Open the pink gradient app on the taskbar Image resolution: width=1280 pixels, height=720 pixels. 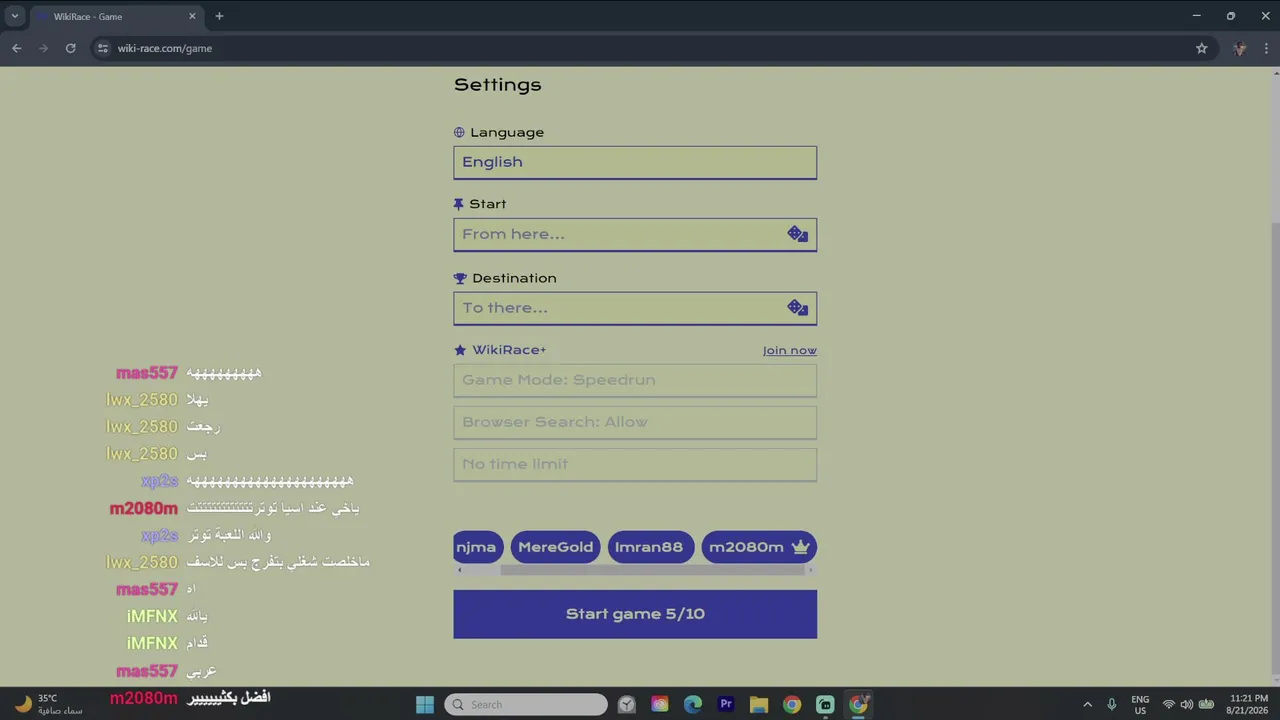pos(660,704)
